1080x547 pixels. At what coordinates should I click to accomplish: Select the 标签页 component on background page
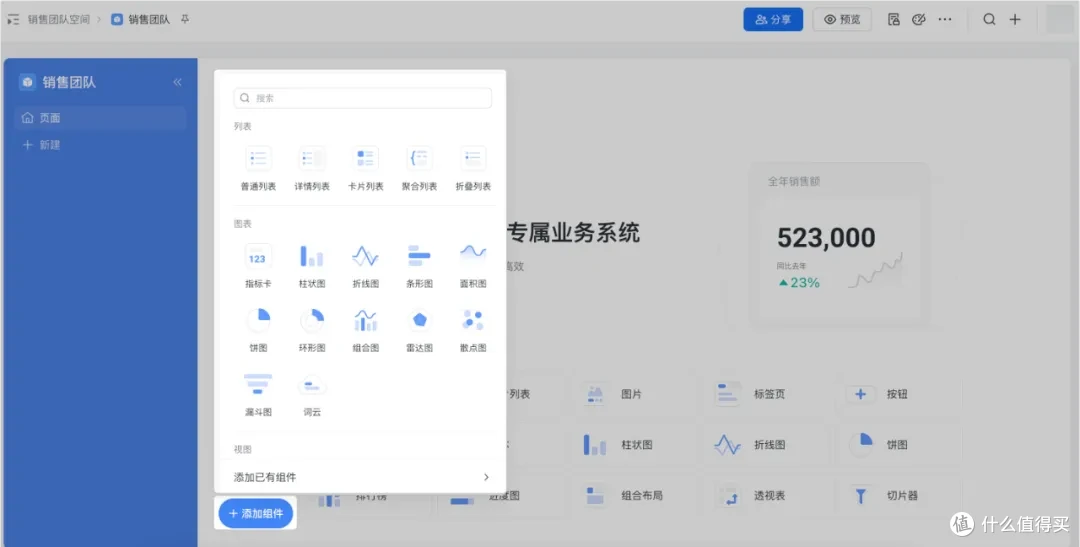tap(764, 394)
